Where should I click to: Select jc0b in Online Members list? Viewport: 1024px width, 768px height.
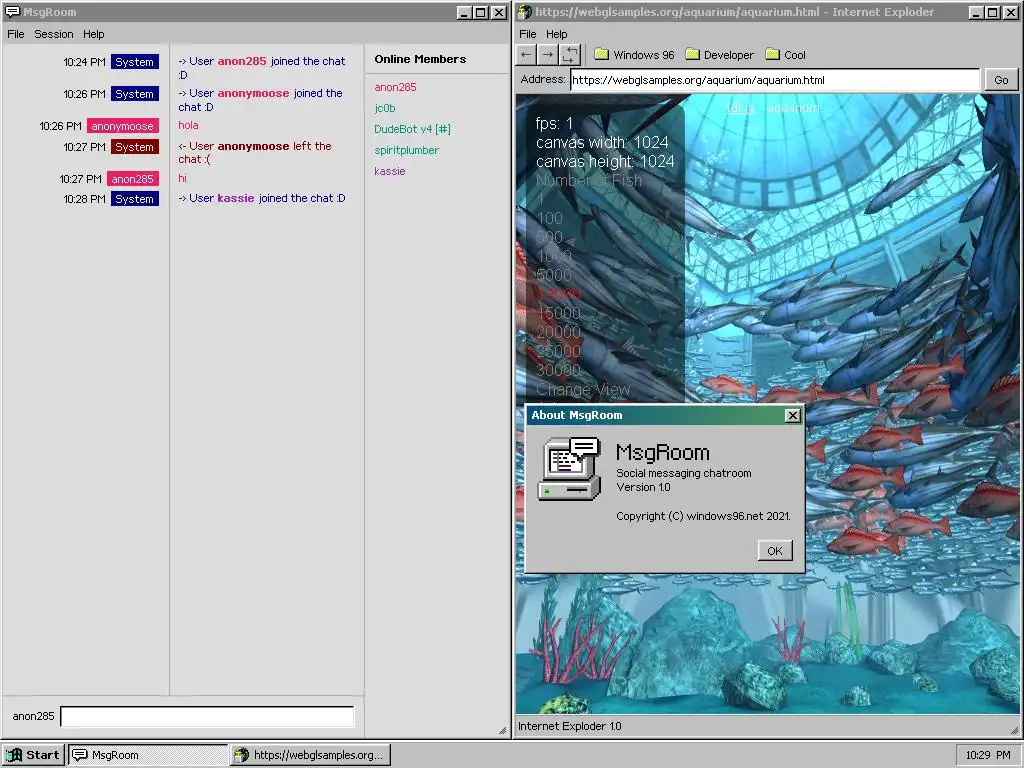coord(385,108)
